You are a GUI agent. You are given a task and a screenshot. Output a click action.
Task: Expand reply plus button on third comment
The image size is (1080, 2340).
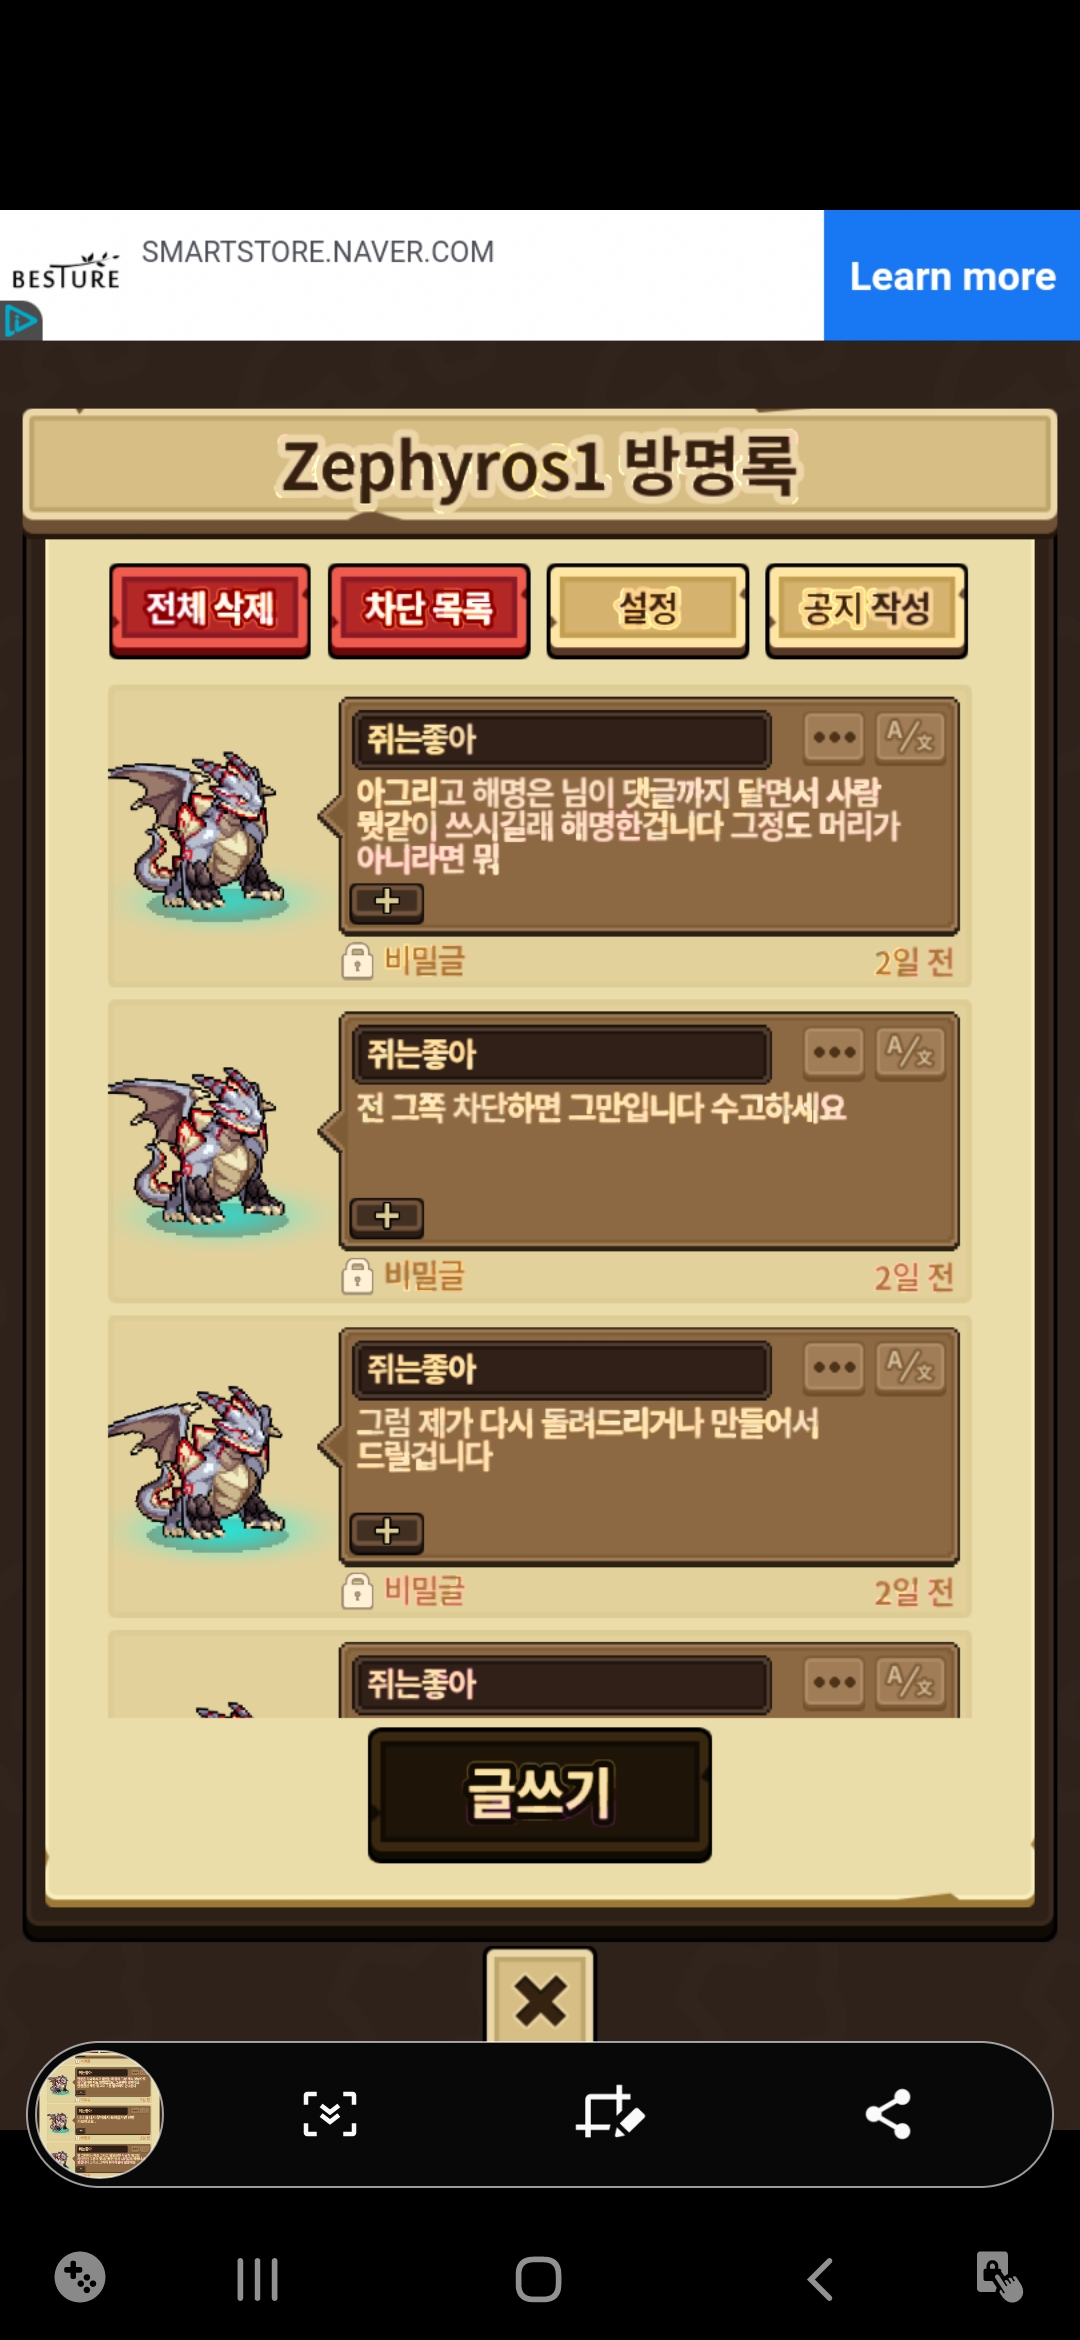tap(387, 1532)
